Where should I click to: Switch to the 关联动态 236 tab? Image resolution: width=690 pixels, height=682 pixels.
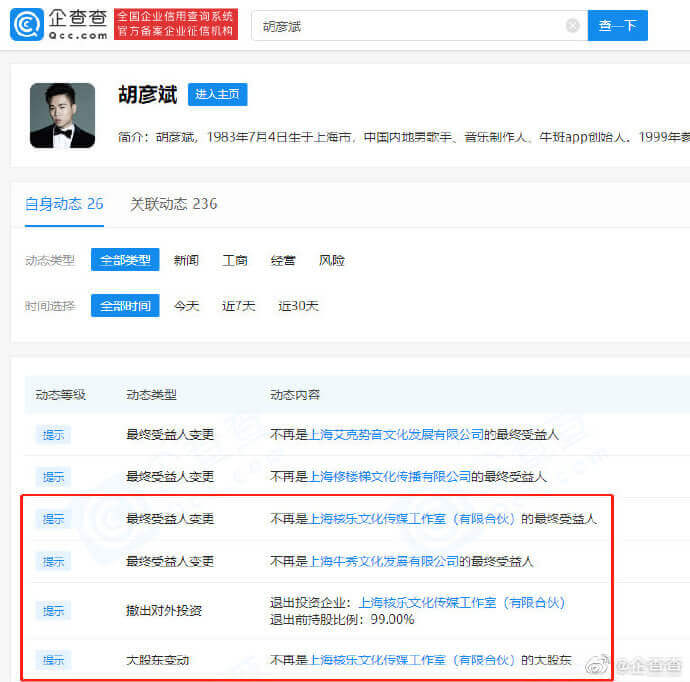[173, 204]
